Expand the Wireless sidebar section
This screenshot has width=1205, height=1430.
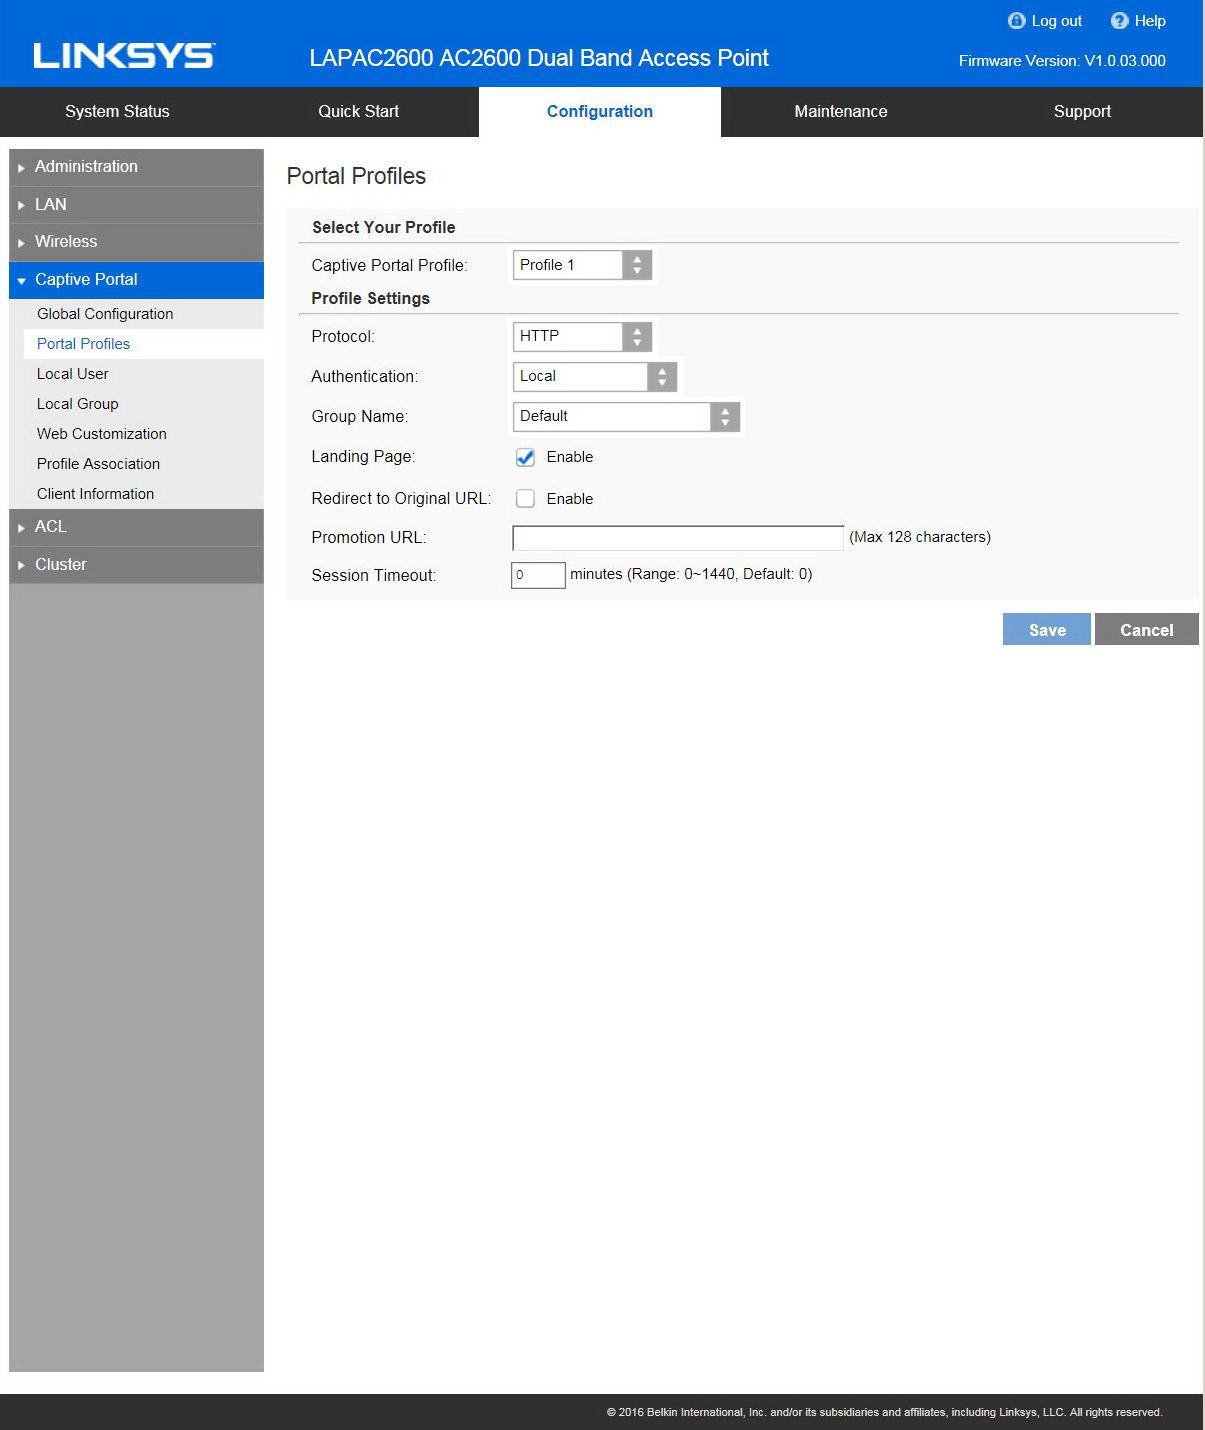(136, 242)
